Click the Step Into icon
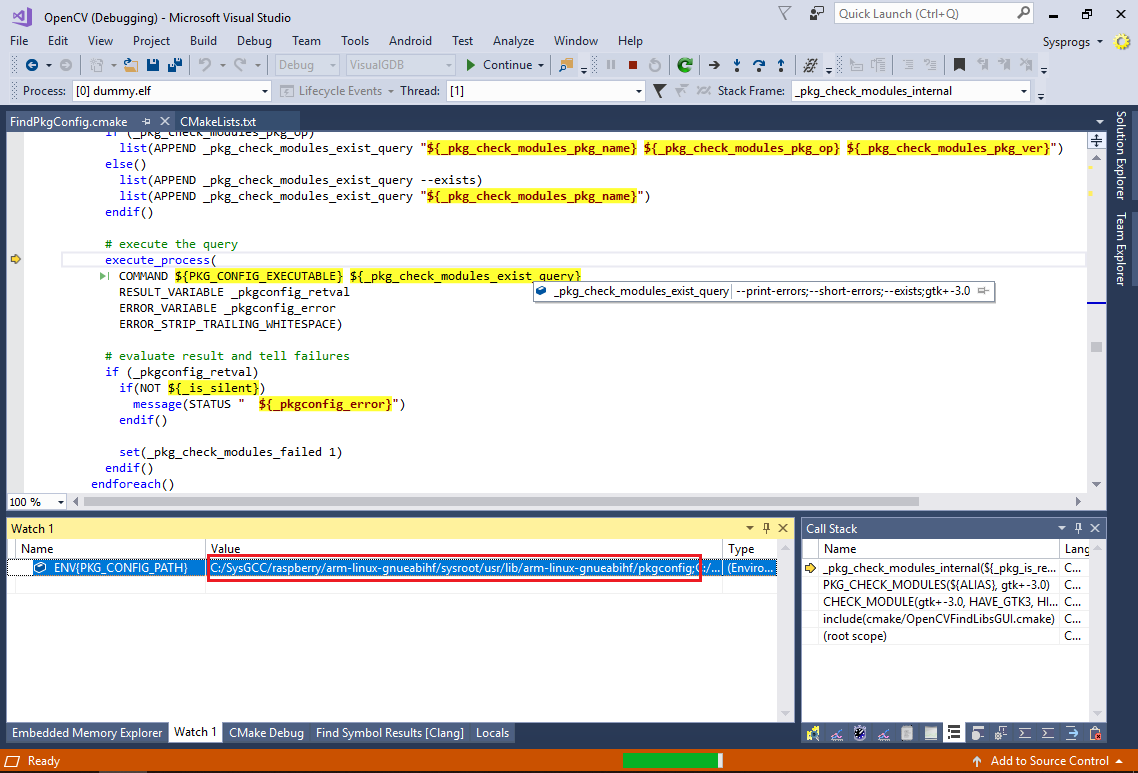 tap(737, 65)
